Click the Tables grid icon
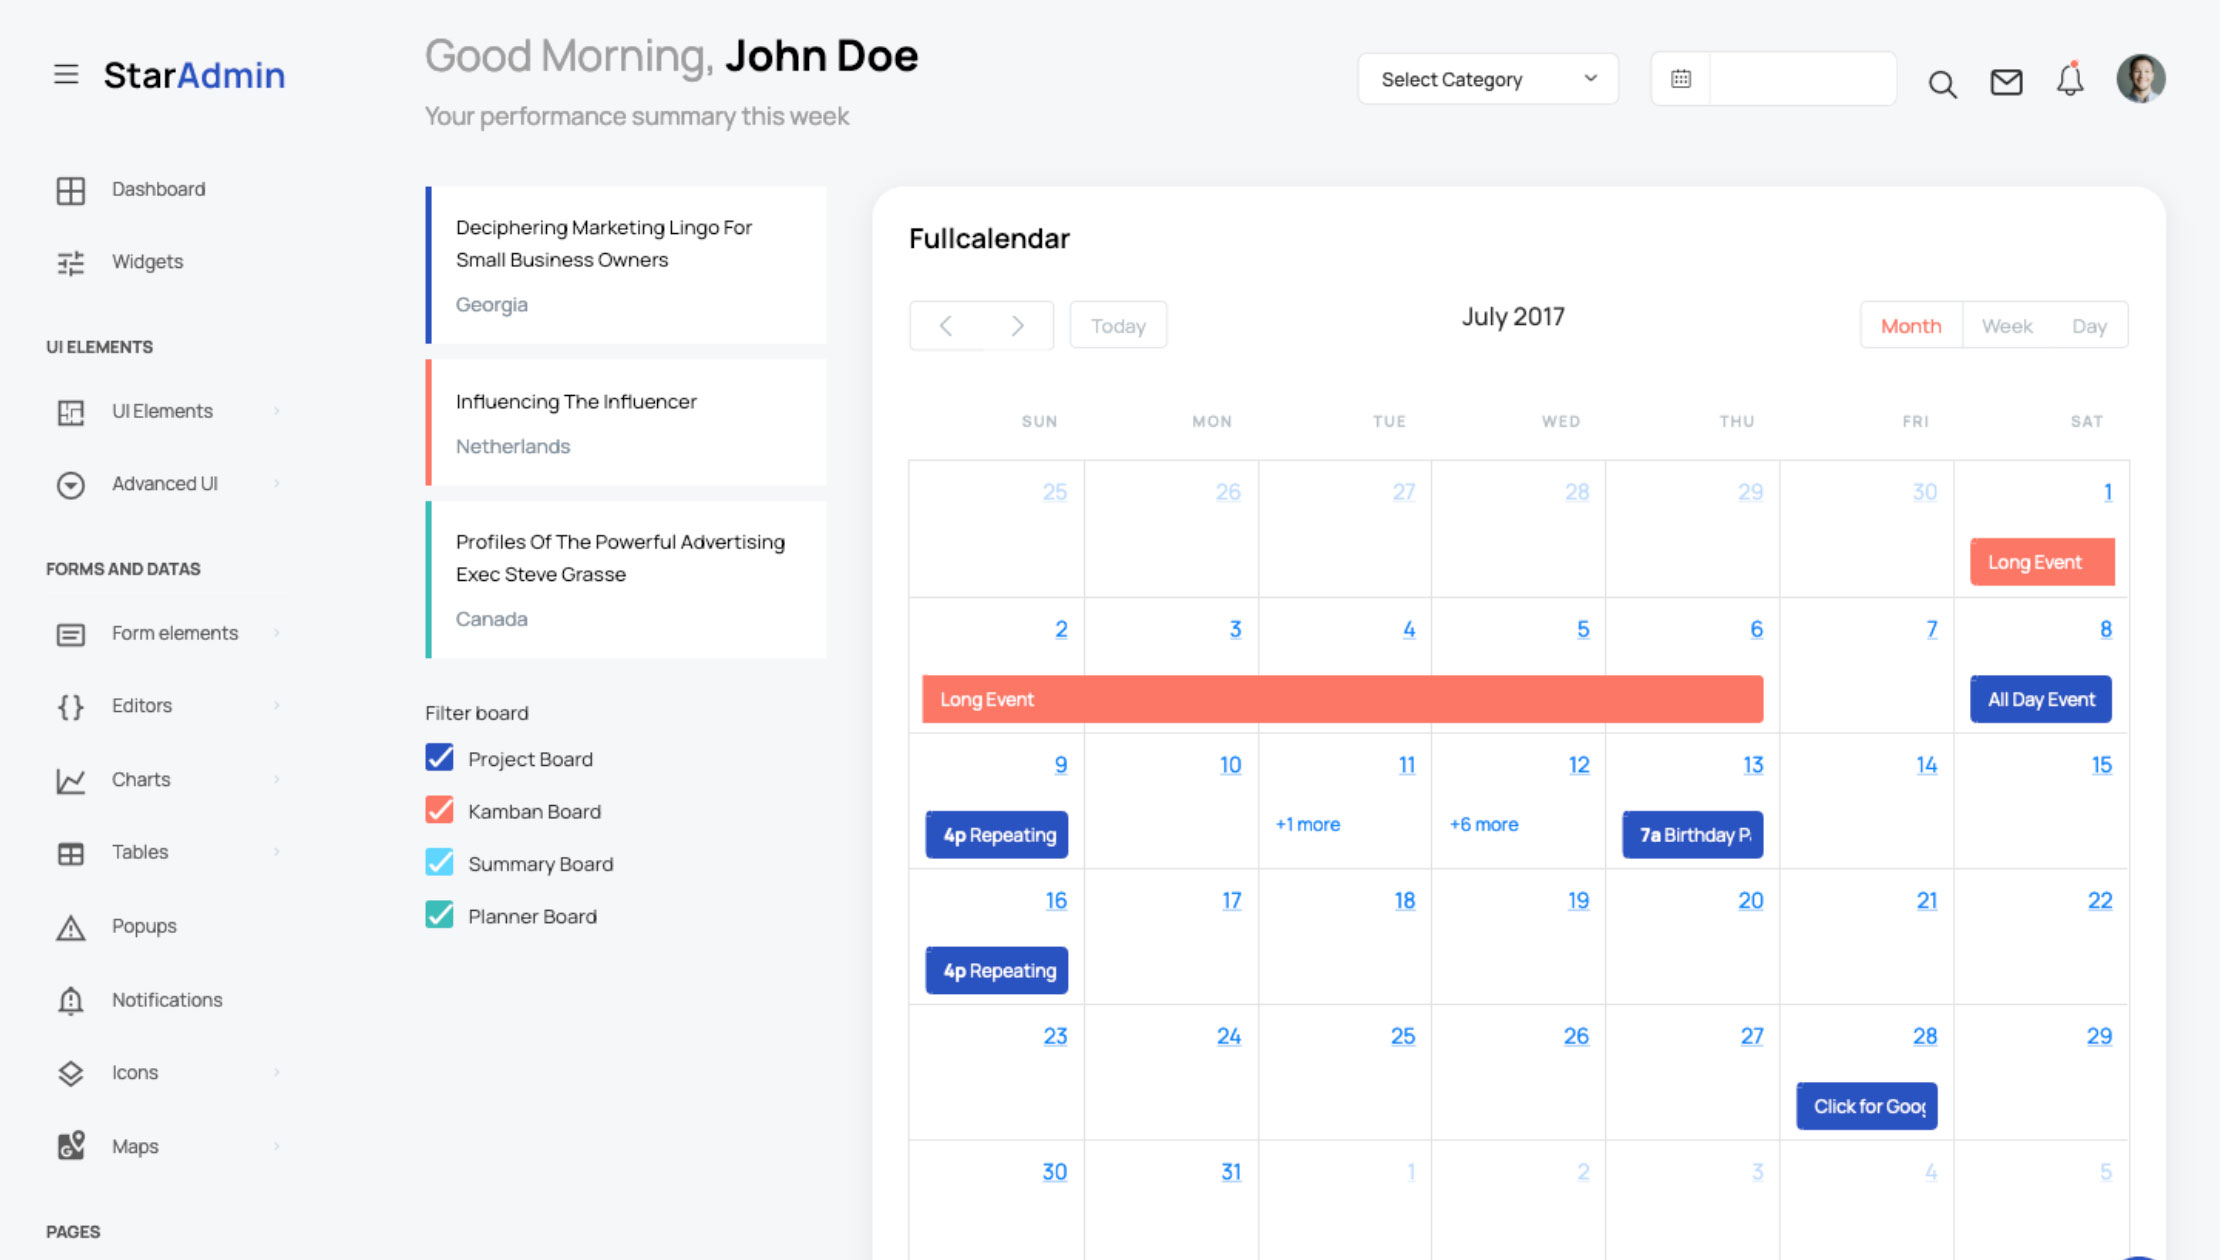 coord(70,853)
